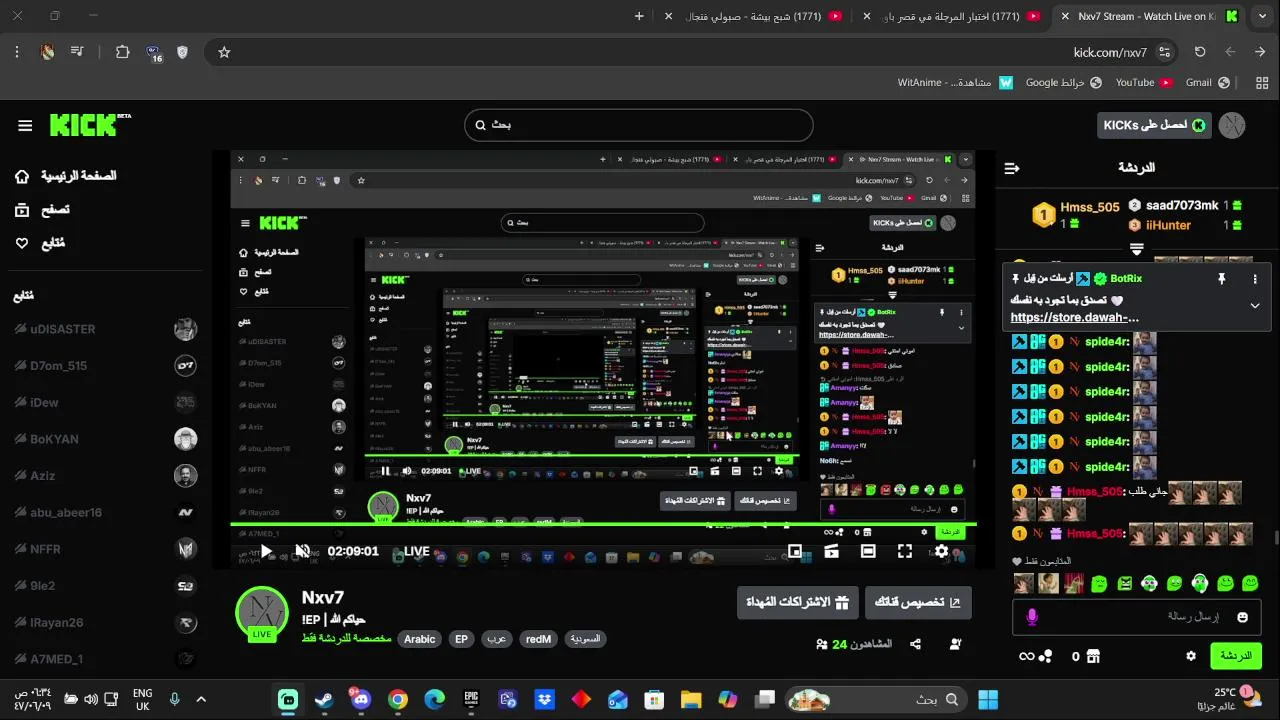Image resolution: width=1280 pixels, height=720 pixels.
Task: Share the Nxv7 stream
Action: [915, 644]
